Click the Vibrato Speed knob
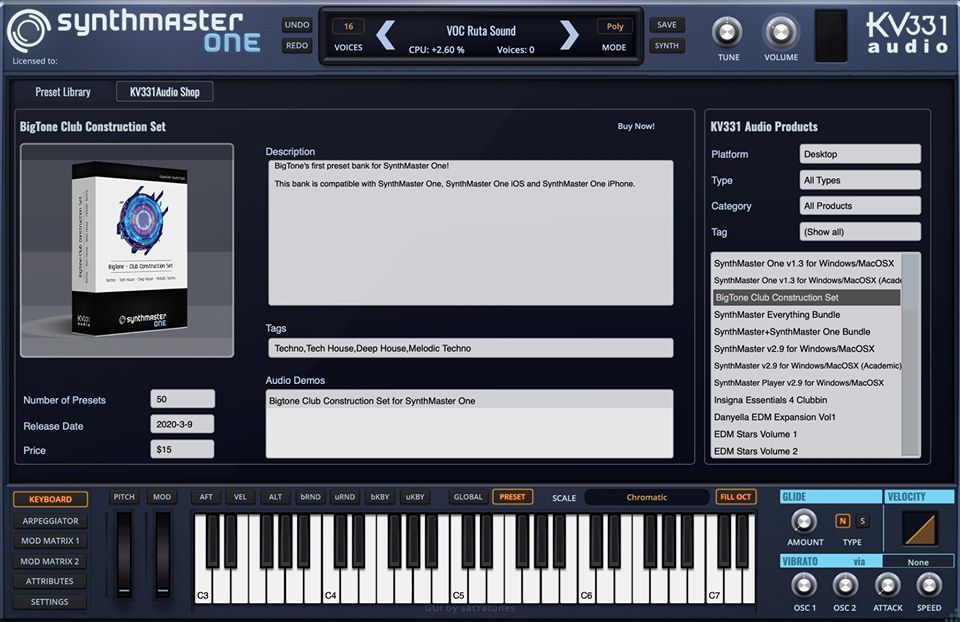Viewport: 960px width, 622px height. [x=928, y=586]
